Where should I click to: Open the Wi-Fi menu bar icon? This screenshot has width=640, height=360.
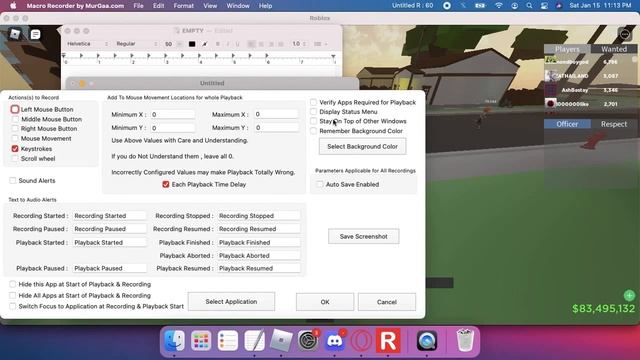pos(498,6)
